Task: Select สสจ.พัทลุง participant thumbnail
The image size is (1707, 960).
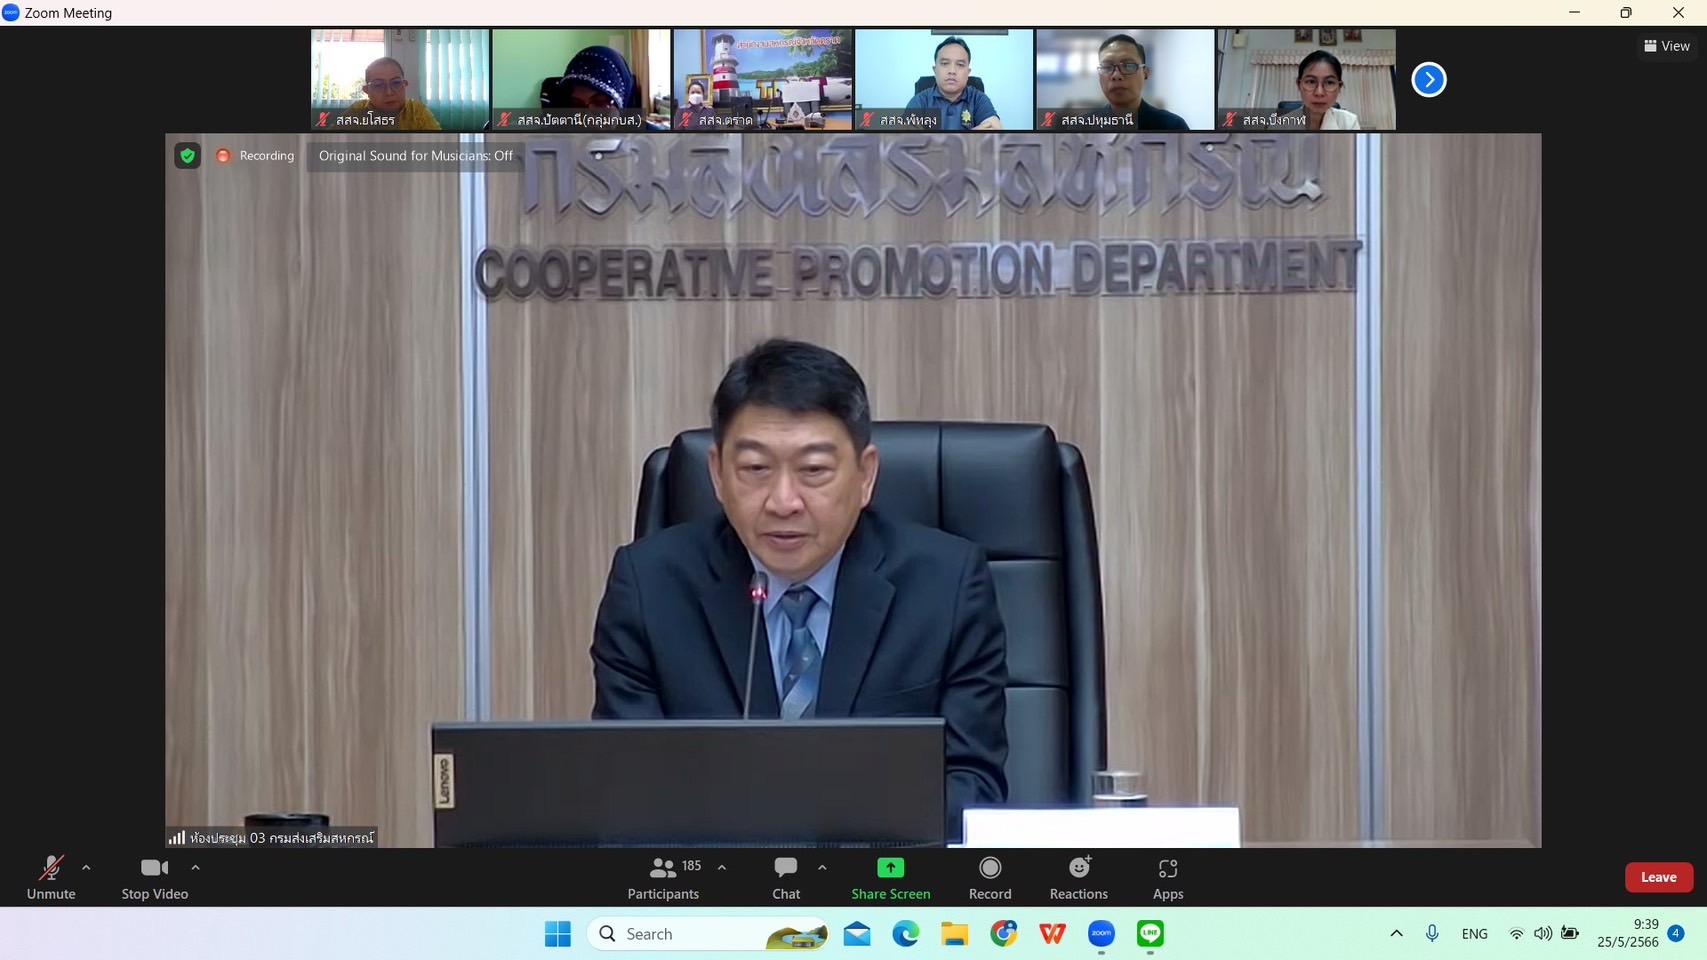Action: [x=944, y=79]
